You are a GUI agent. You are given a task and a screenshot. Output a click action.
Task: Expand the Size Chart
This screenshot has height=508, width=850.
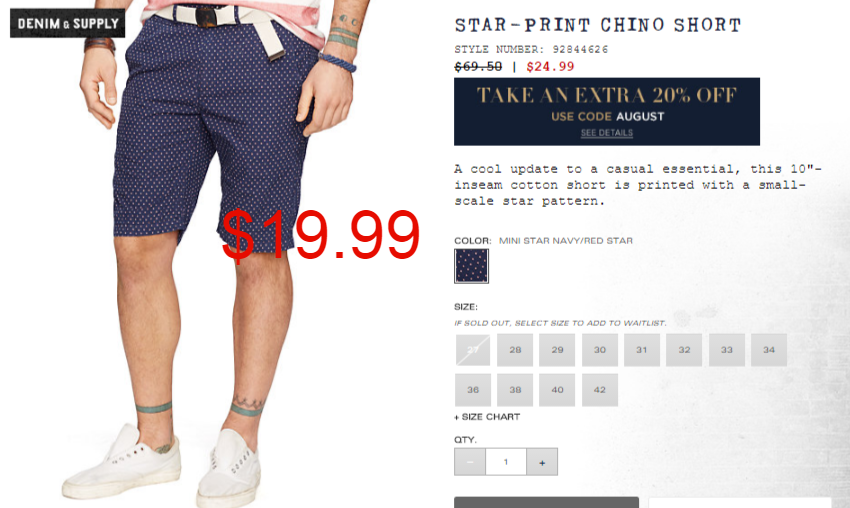[x=487, y=417]
